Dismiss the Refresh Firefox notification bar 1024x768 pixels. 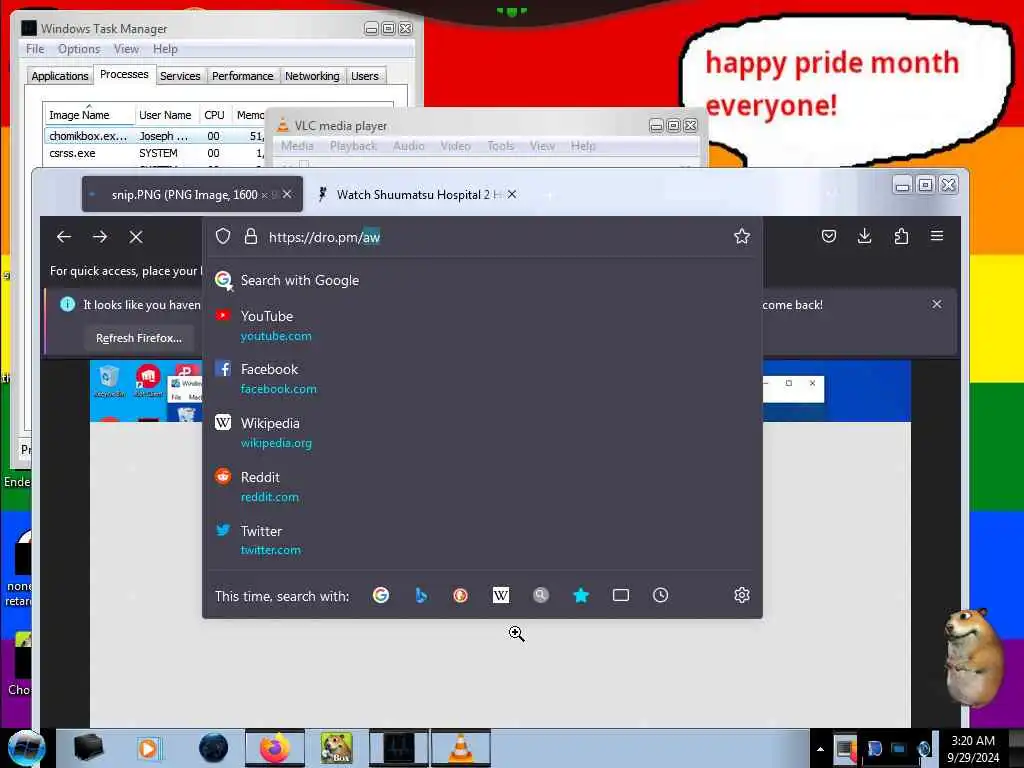[x=936, y=304]
